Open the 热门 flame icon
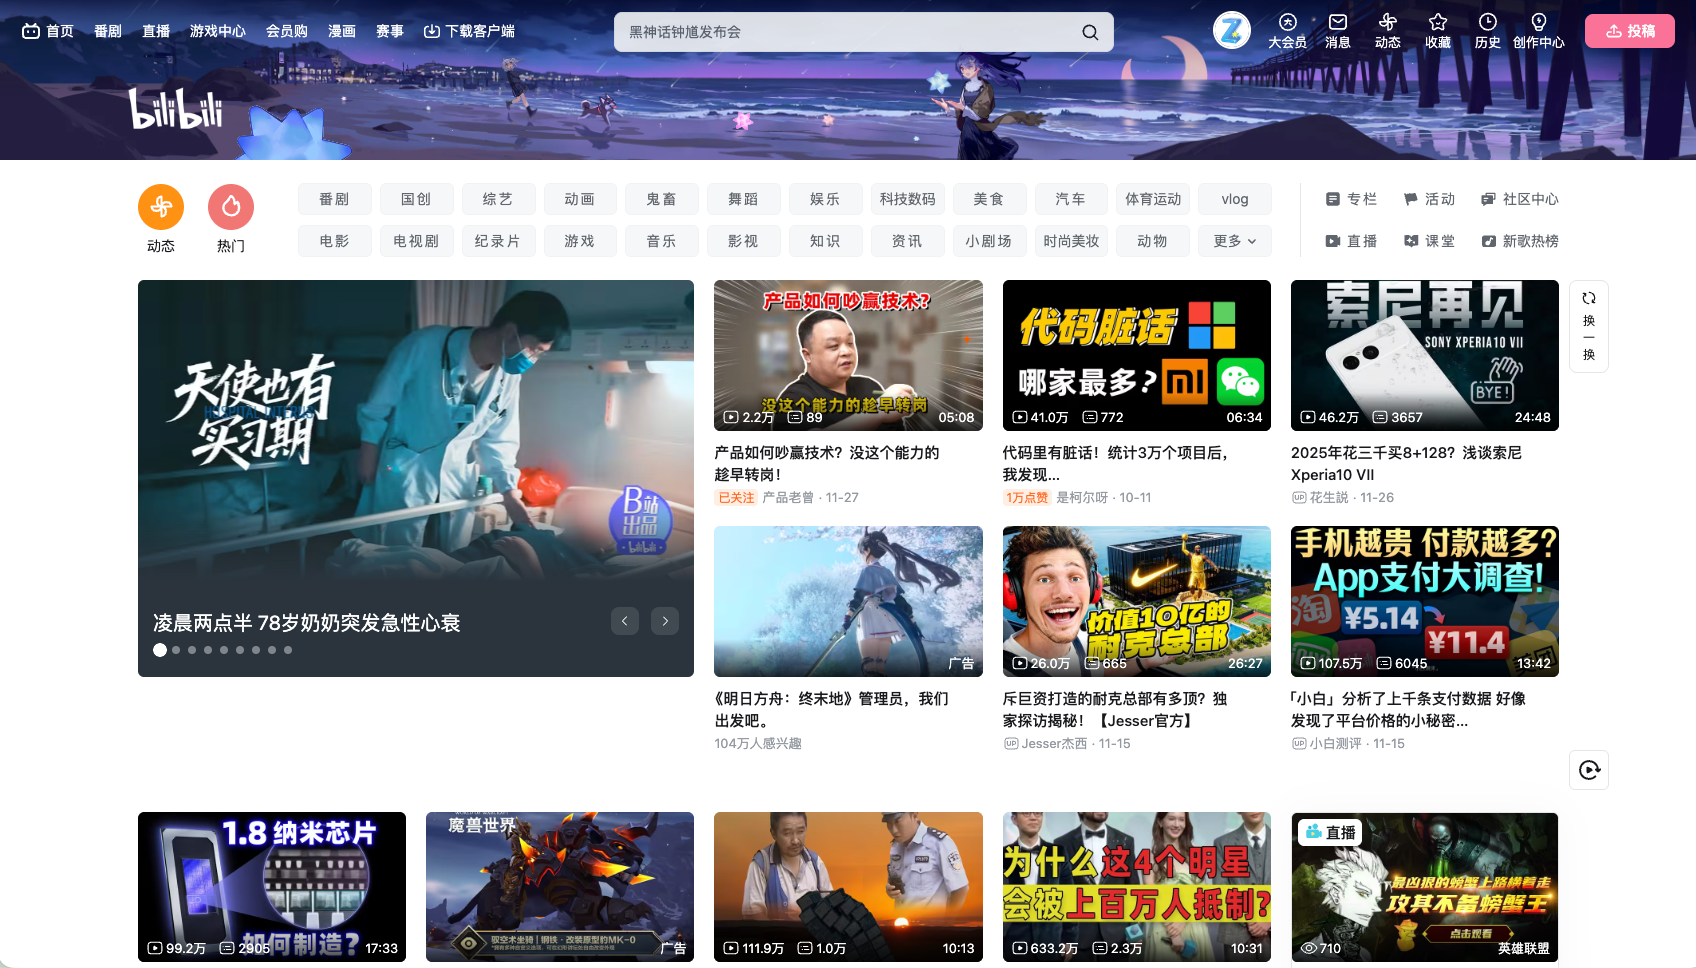Image resolution: width=1696 pixels, height=968 pixels. coord(231,207)
